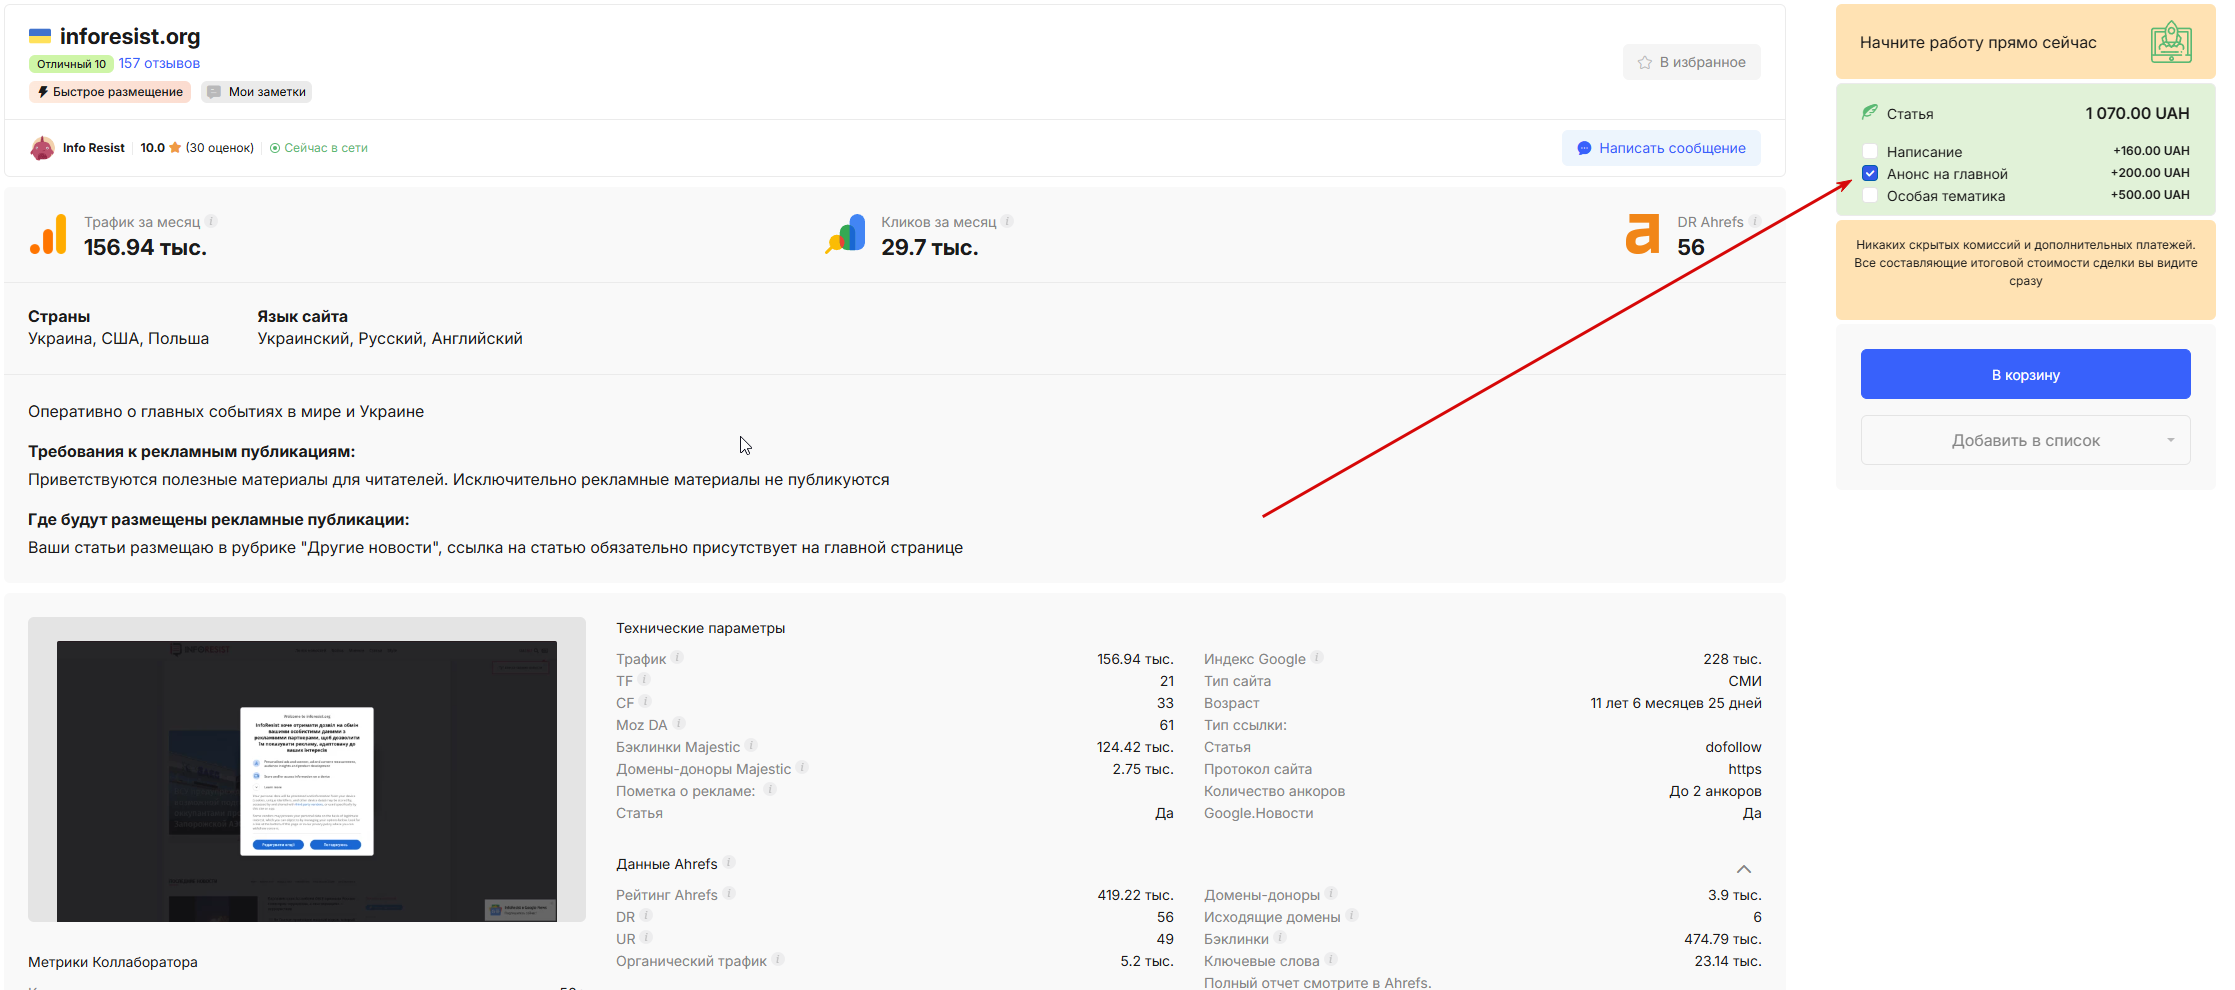This screenshot has height=990, width=2235.
Task: Show info tooltip for Исходящие домены
Action: [1352, 916]
